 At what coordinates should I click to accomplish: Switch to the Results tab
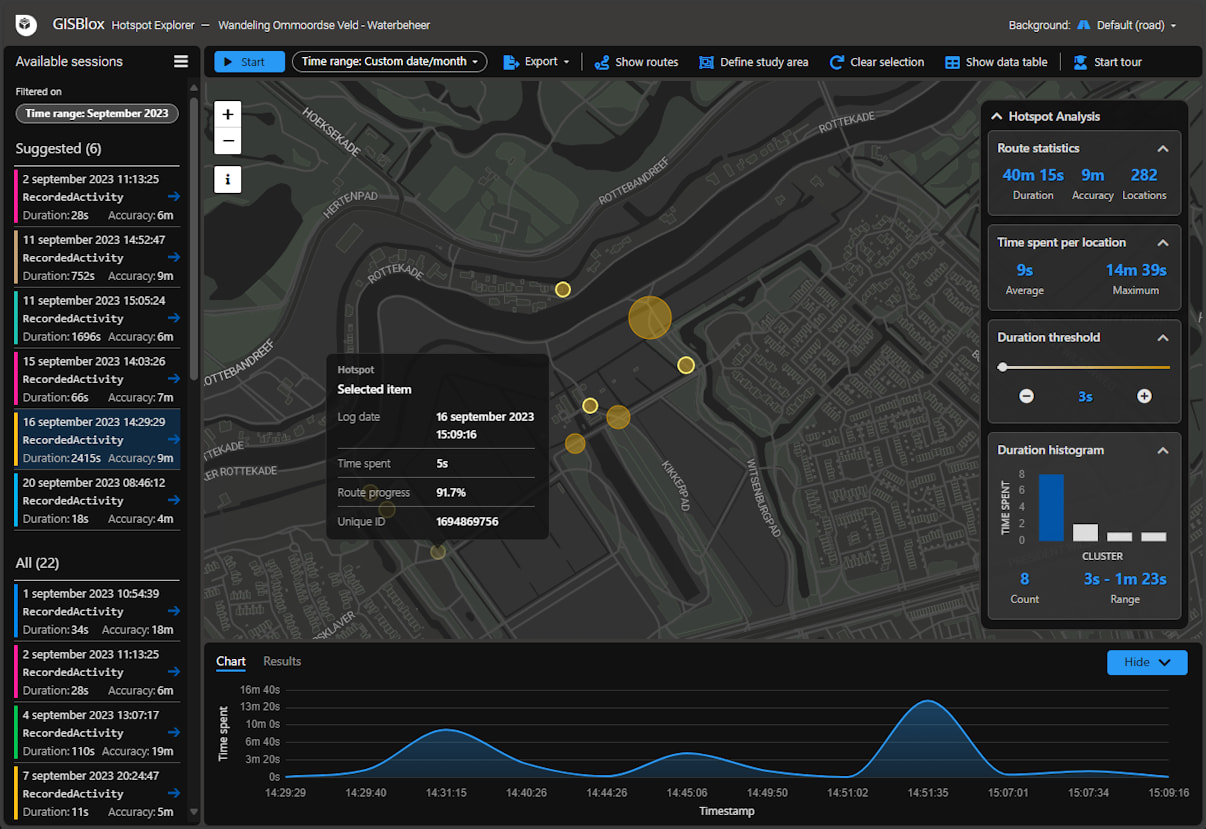[x=282, y=661]
